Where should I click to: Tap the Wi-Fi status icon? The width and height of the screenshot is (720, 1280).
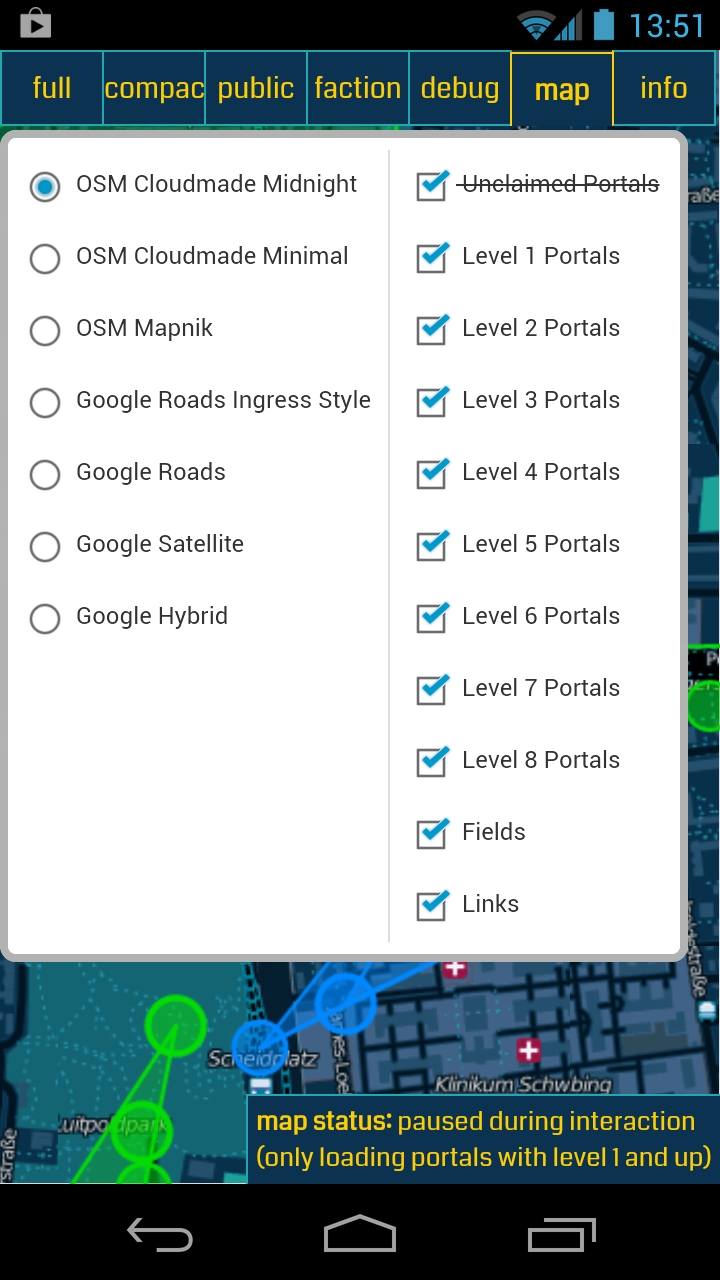coord(536,25)
